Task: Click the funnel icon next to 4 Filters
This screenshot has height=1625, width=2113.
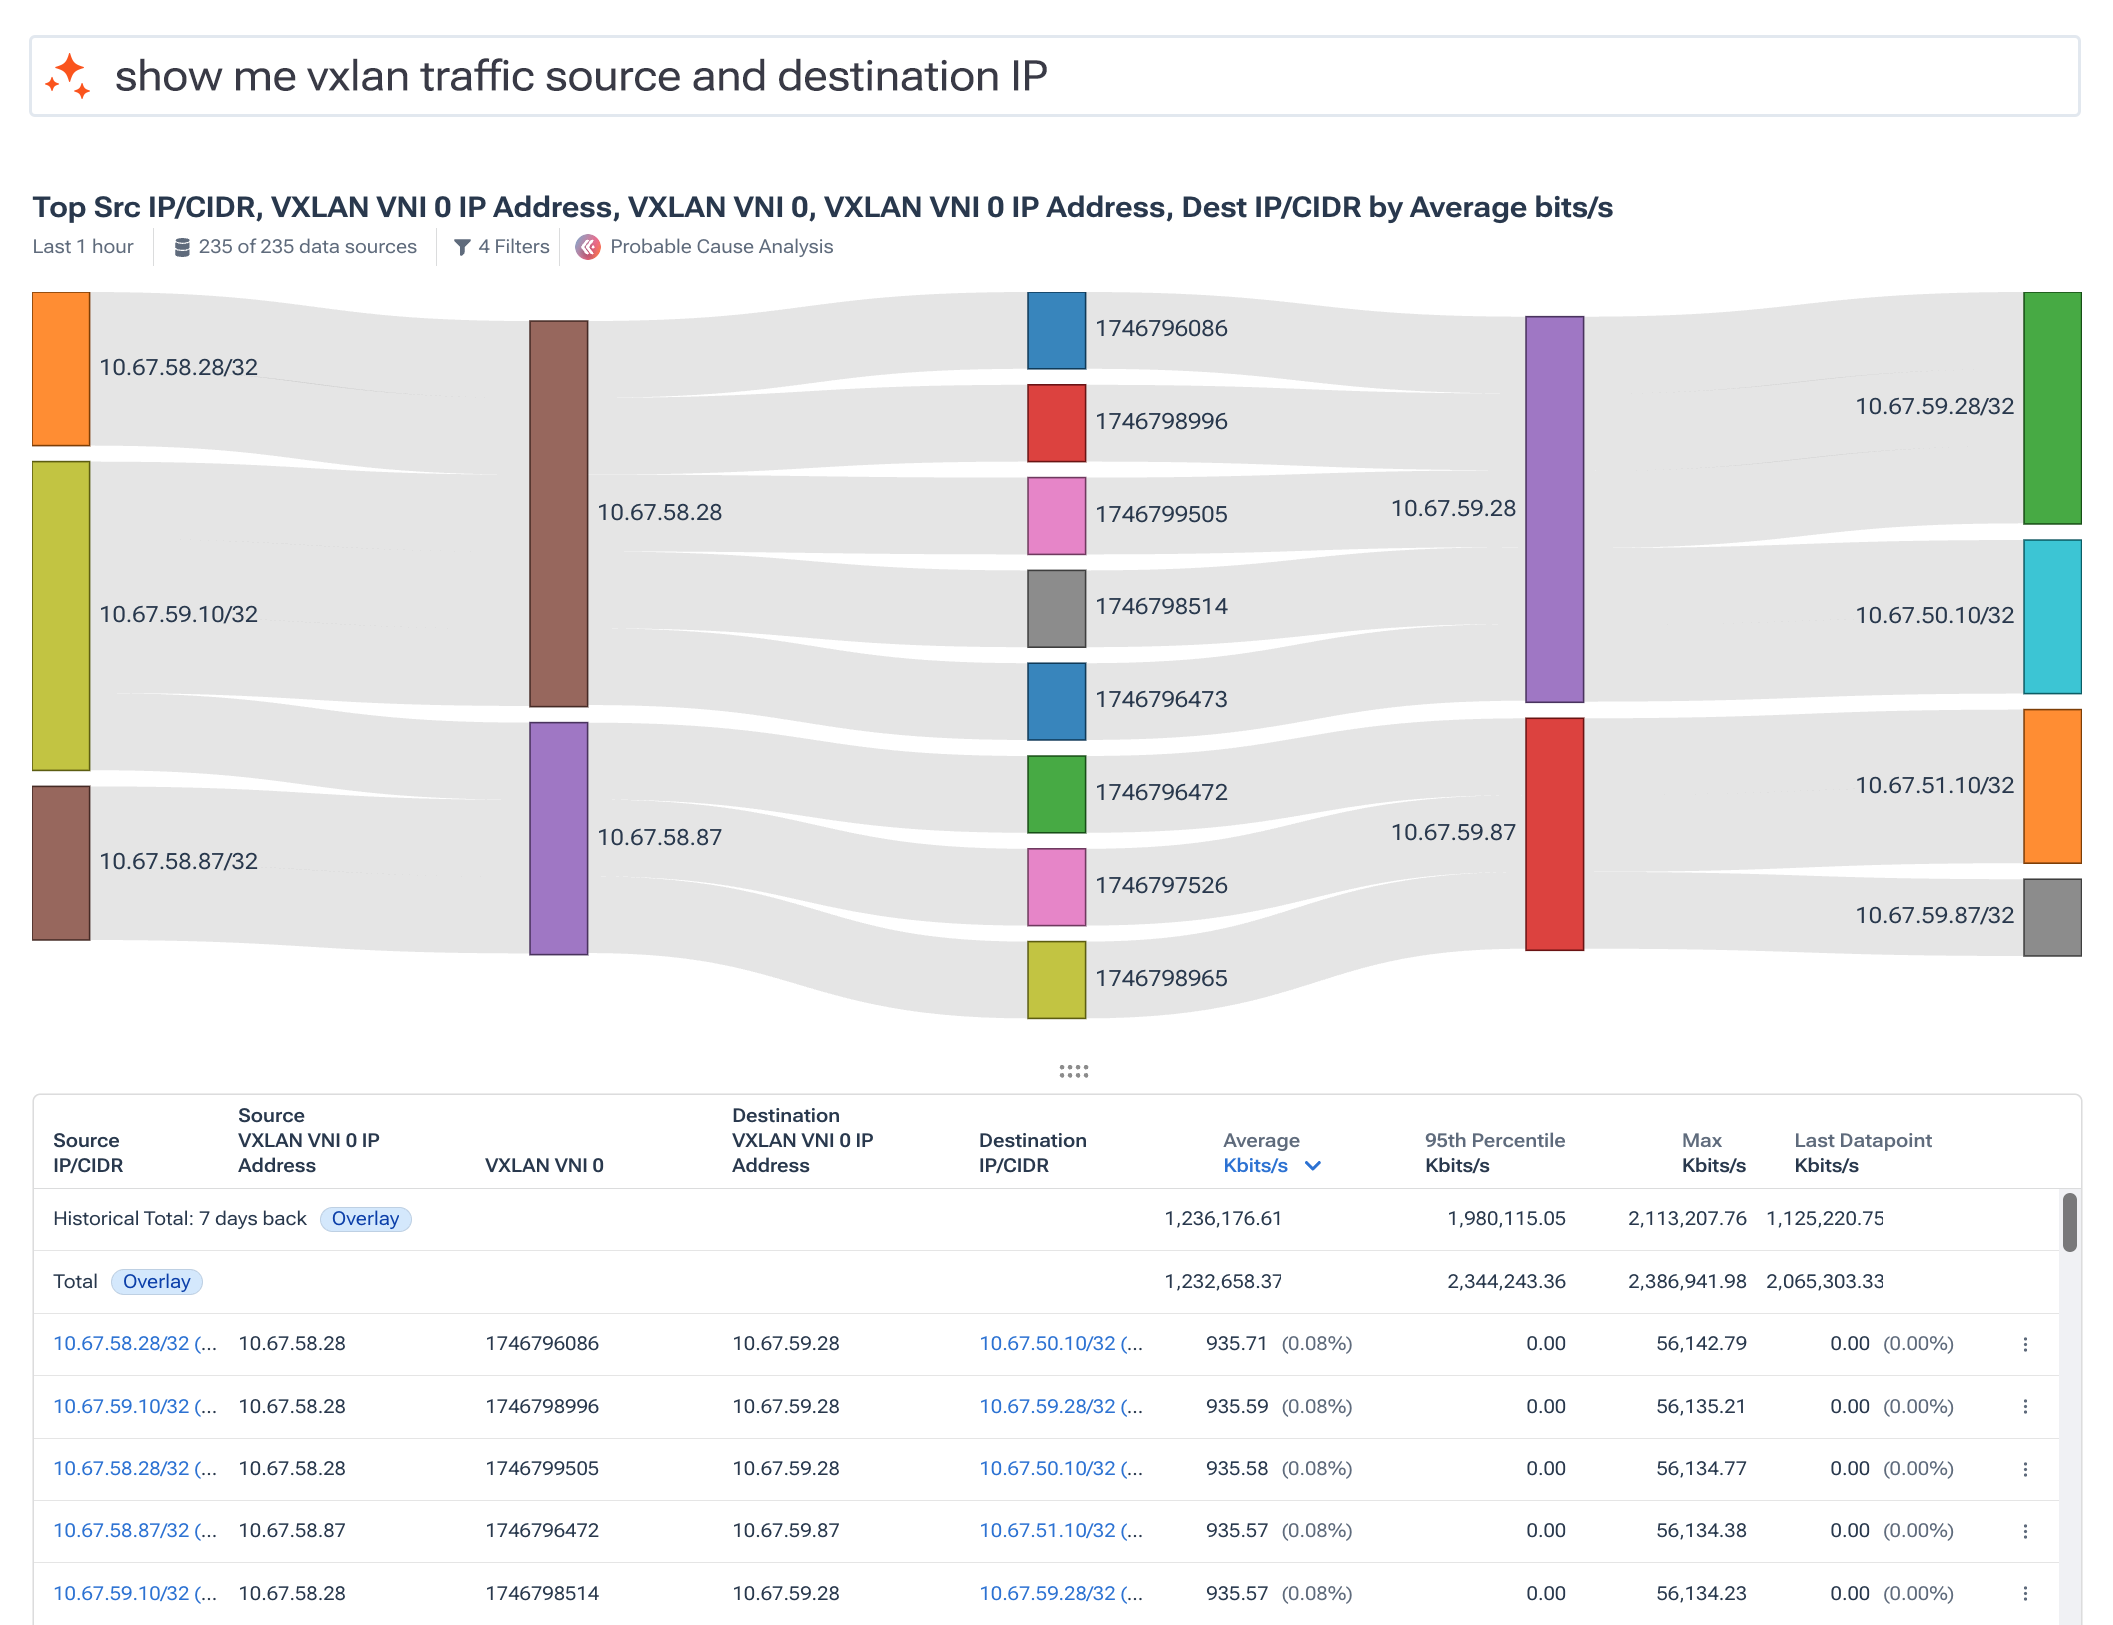Action: [462, 246]
